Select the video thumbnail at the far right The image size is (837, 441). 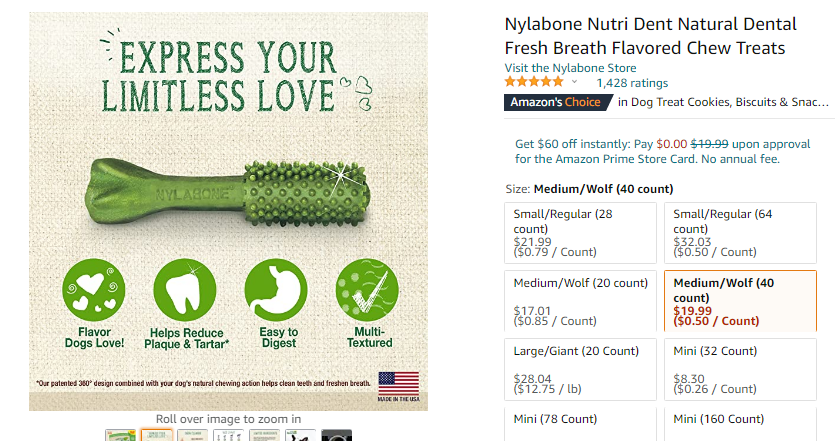coord(336,436)
